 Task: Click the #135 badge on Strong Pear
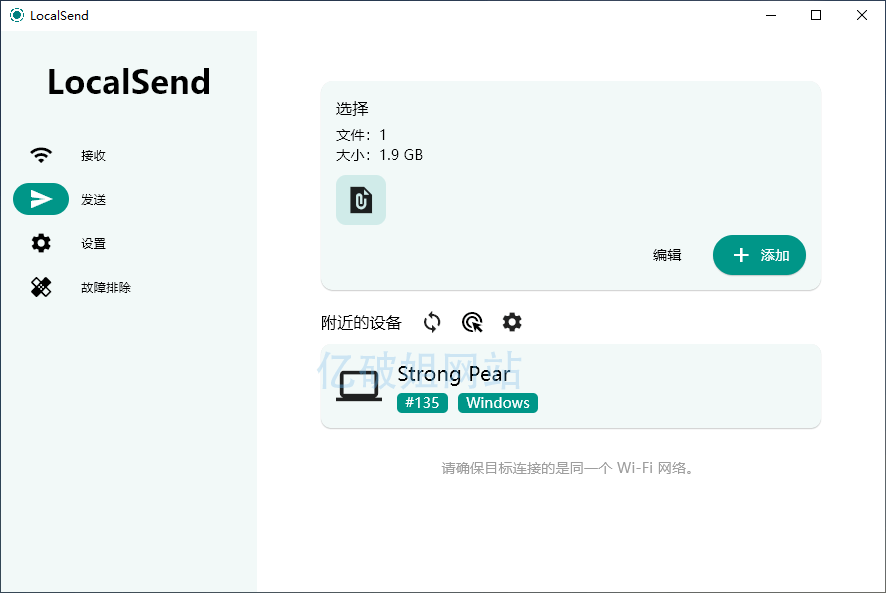(422, 403)
